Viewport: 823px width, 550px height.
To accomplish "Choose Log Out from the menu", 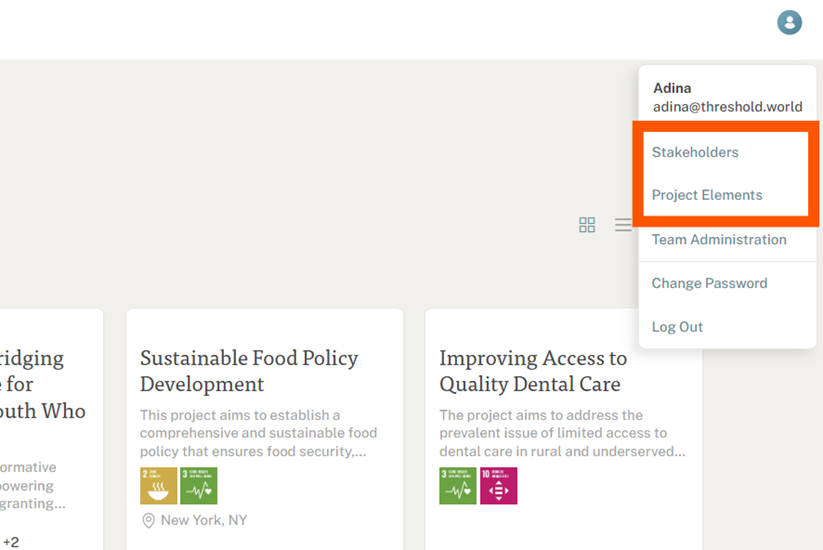I will (677, 327).
